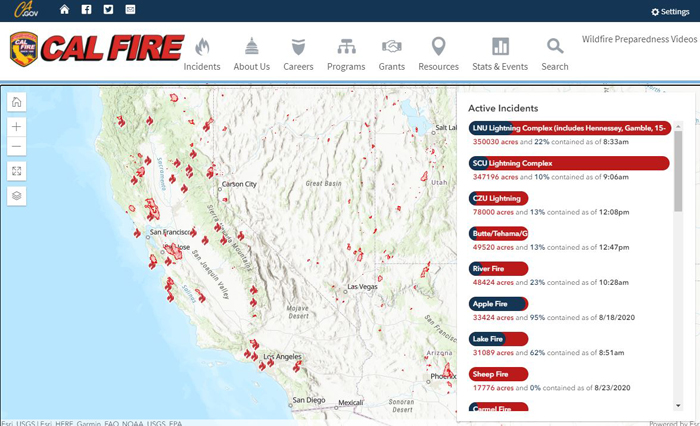The width and height of the screenshot is (700, 426).
Task: Click the Careers badge icon
Action: [x=298, y=46]
